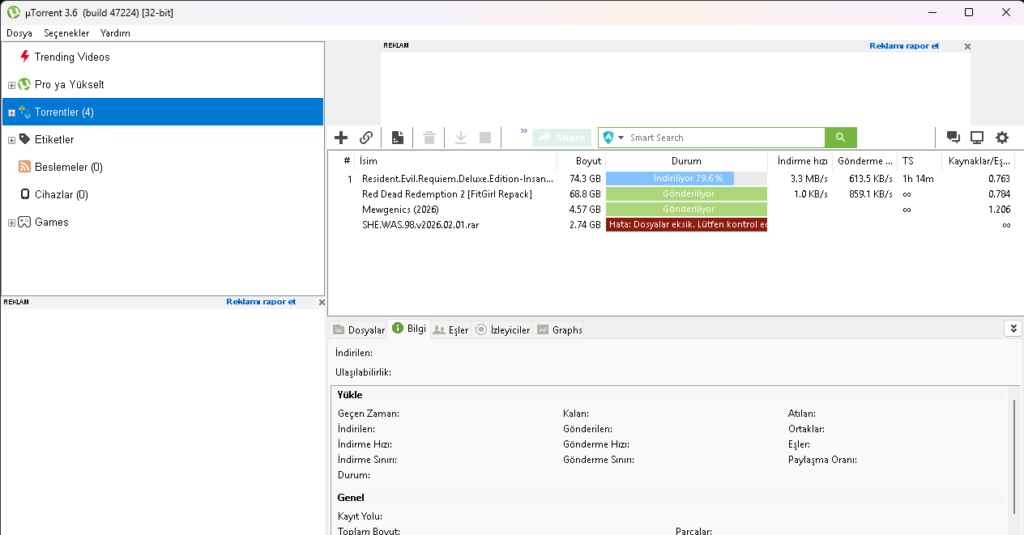This screenshot has width=1024, height=535.
Task: Expand the Pro ya Yükselt node
Action: point(11,85)
